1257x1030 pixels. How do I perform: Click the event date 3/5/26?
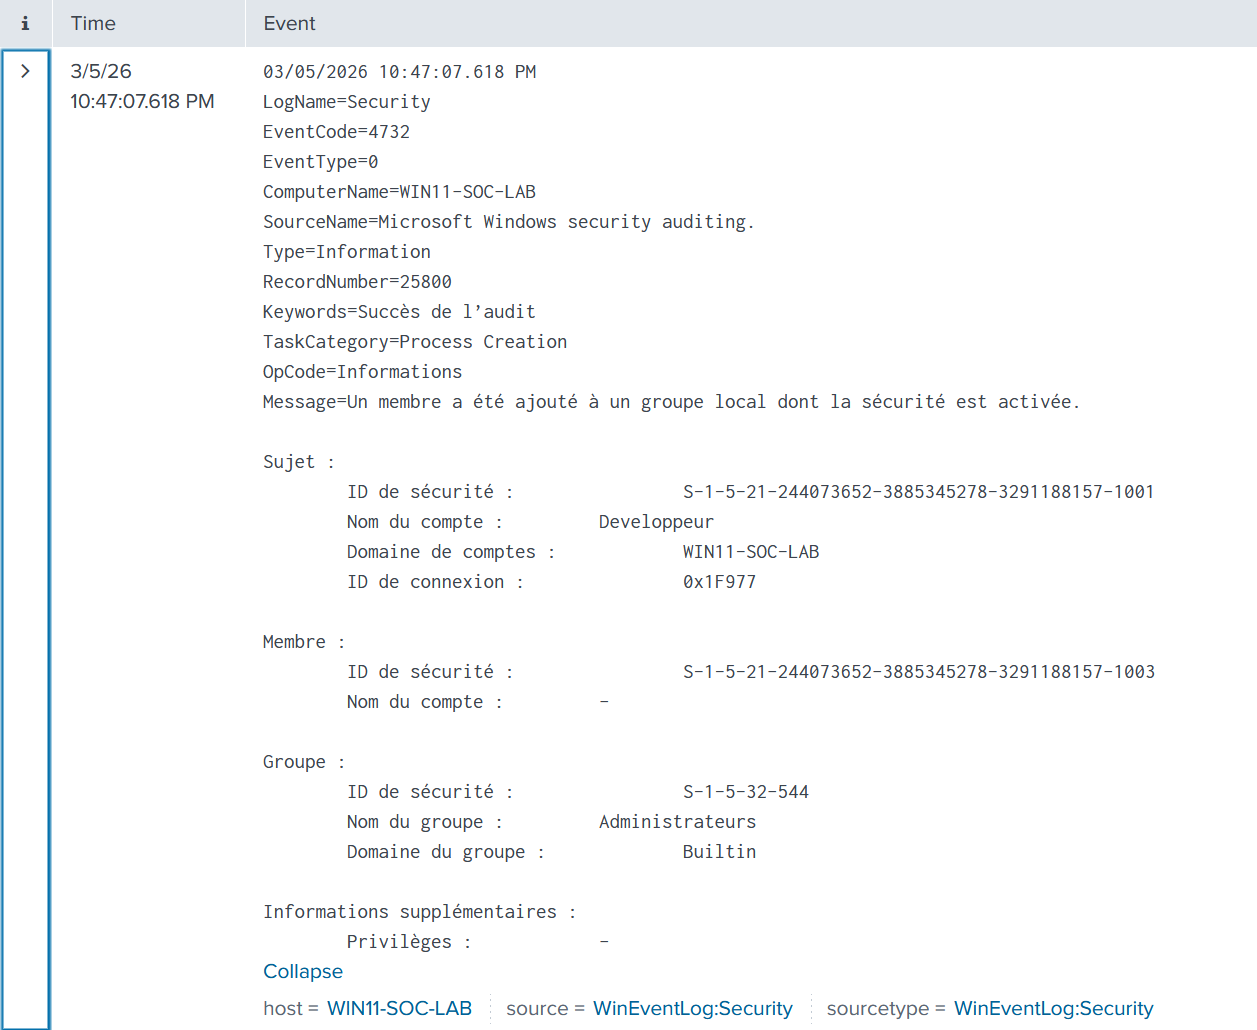pyautogui.click(x=101, y=71)
